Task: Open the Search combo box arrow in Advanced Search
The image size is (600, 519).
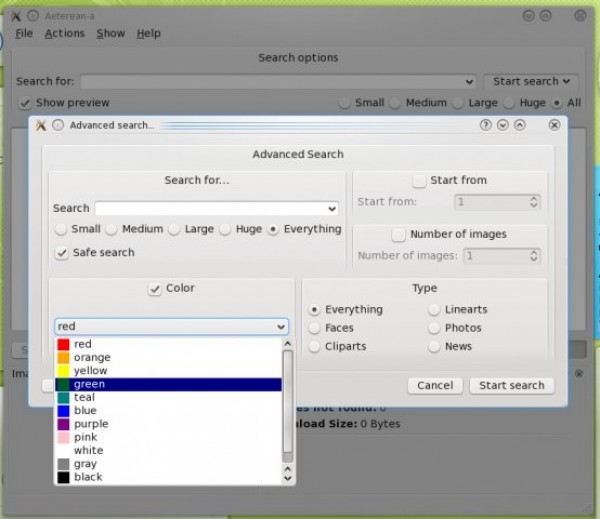Action: point(331,209)
